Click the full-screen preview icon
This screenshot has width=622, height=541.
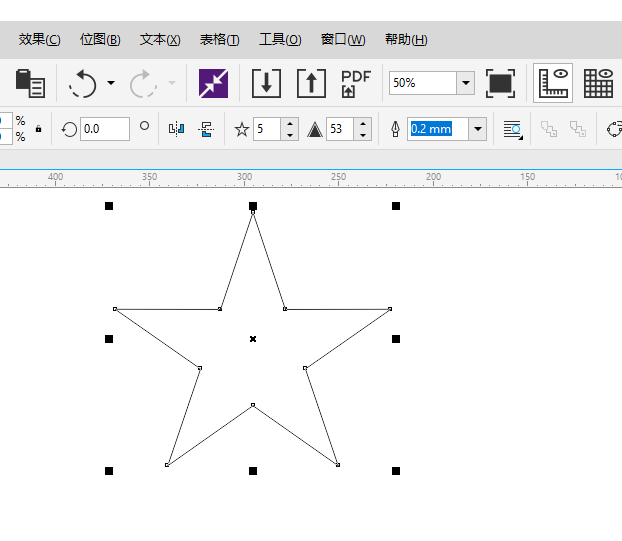pyautogui.click(x=501, y=83)
